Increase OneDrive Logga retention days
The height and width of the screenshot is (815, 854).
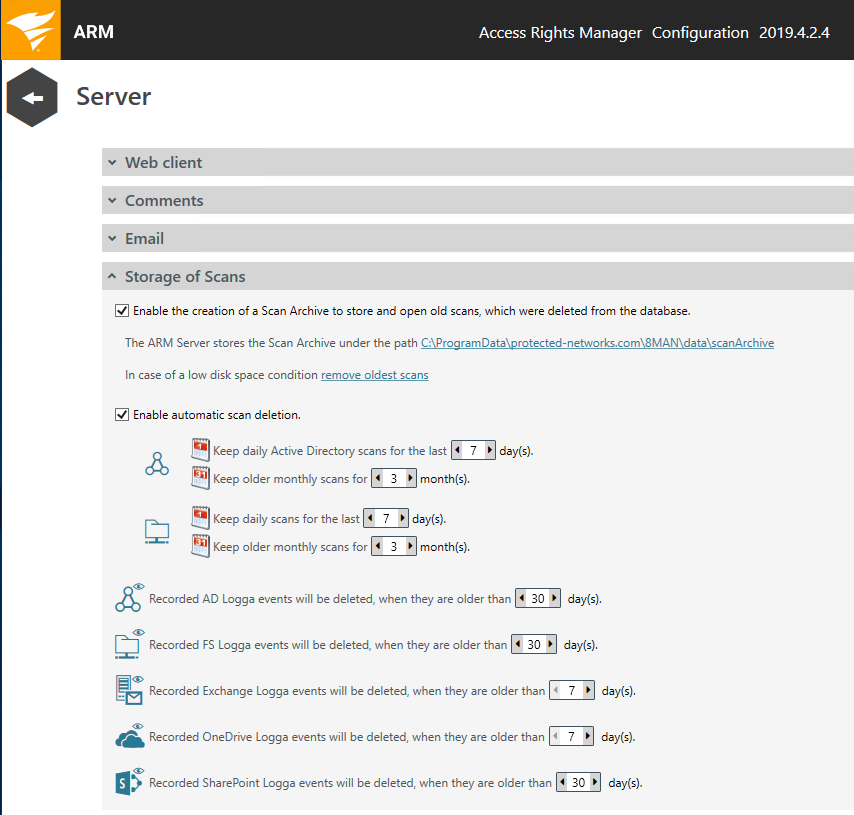pyautogui.click(x=588, y=736)
